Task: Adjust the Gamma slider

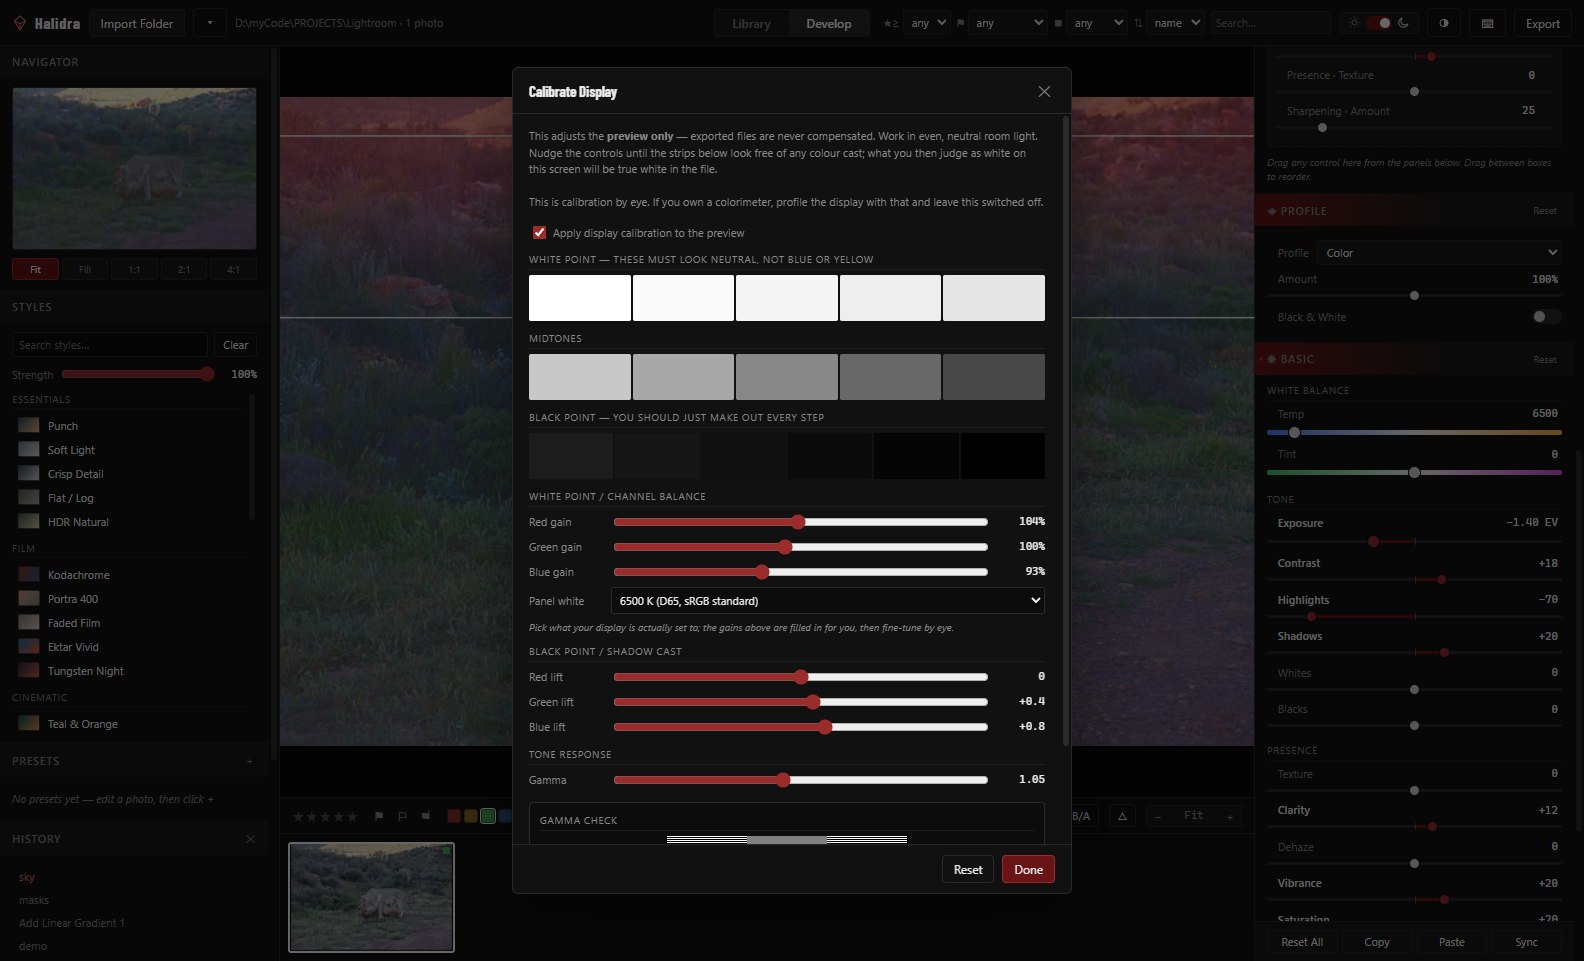Action: [800, 780]
